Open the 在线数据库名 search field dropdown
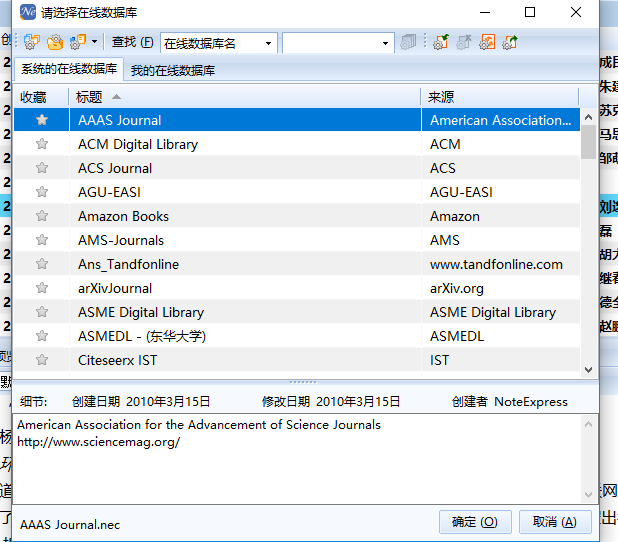 pos(268,43)
